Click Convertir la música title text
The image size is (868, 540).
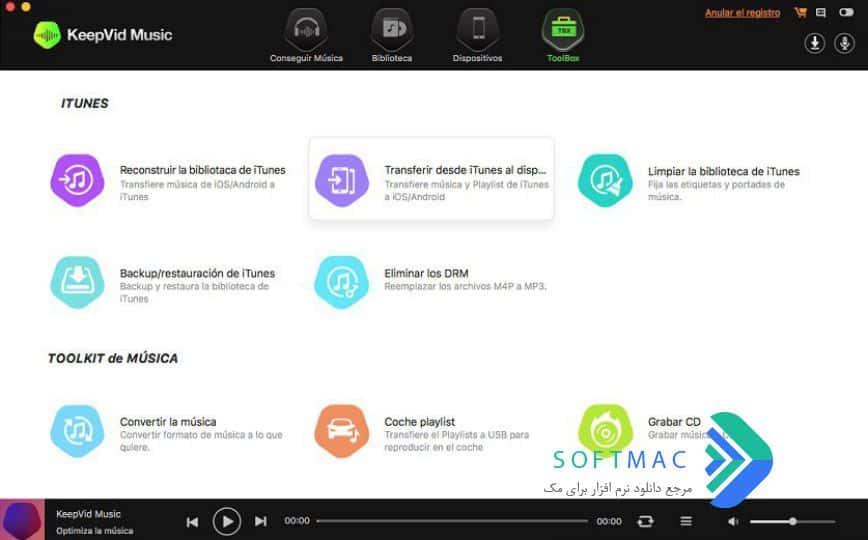pos(168,421)
